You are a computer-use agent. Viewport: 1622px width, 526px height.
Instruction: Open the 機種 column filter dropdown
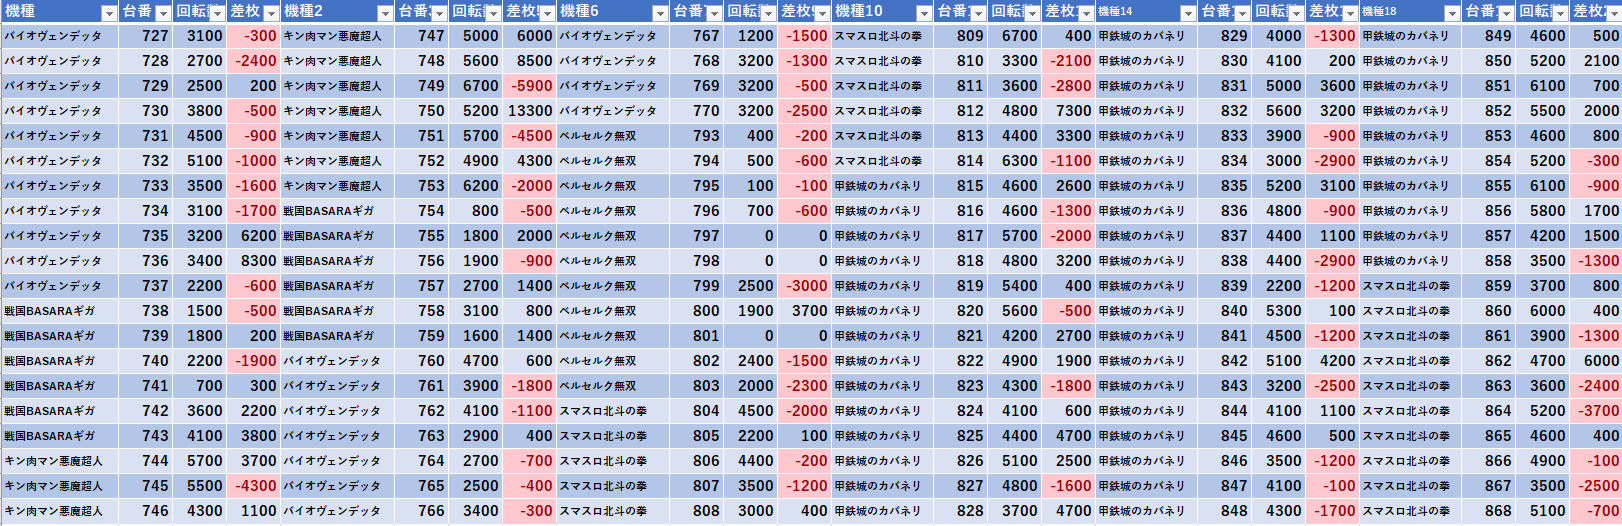click(109, 13)
